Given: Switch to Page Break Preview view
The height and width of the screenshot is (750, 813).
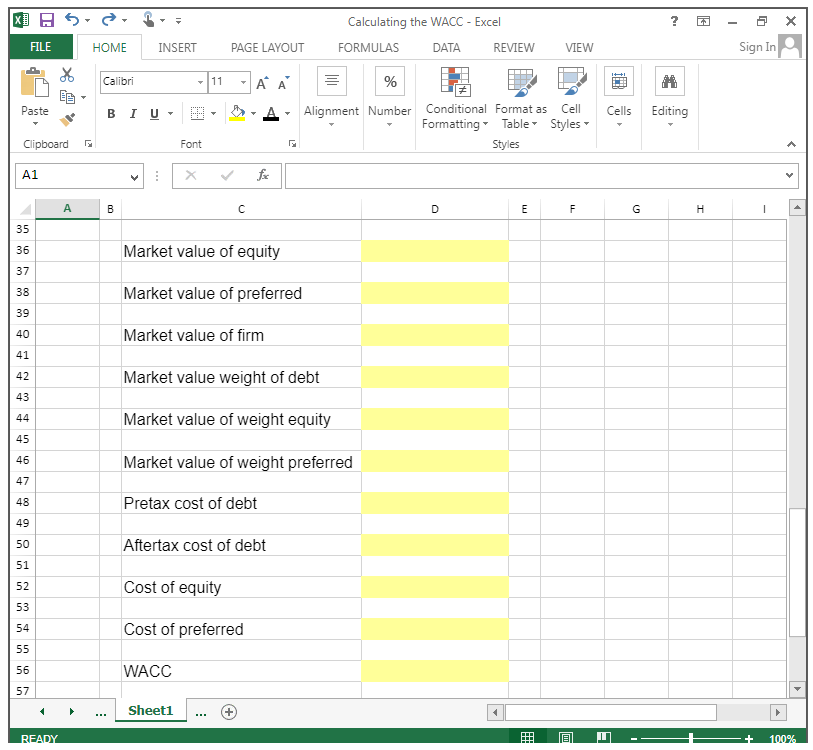Looking at the screenshot, I should pyautogui.click(x=604, y=737).
